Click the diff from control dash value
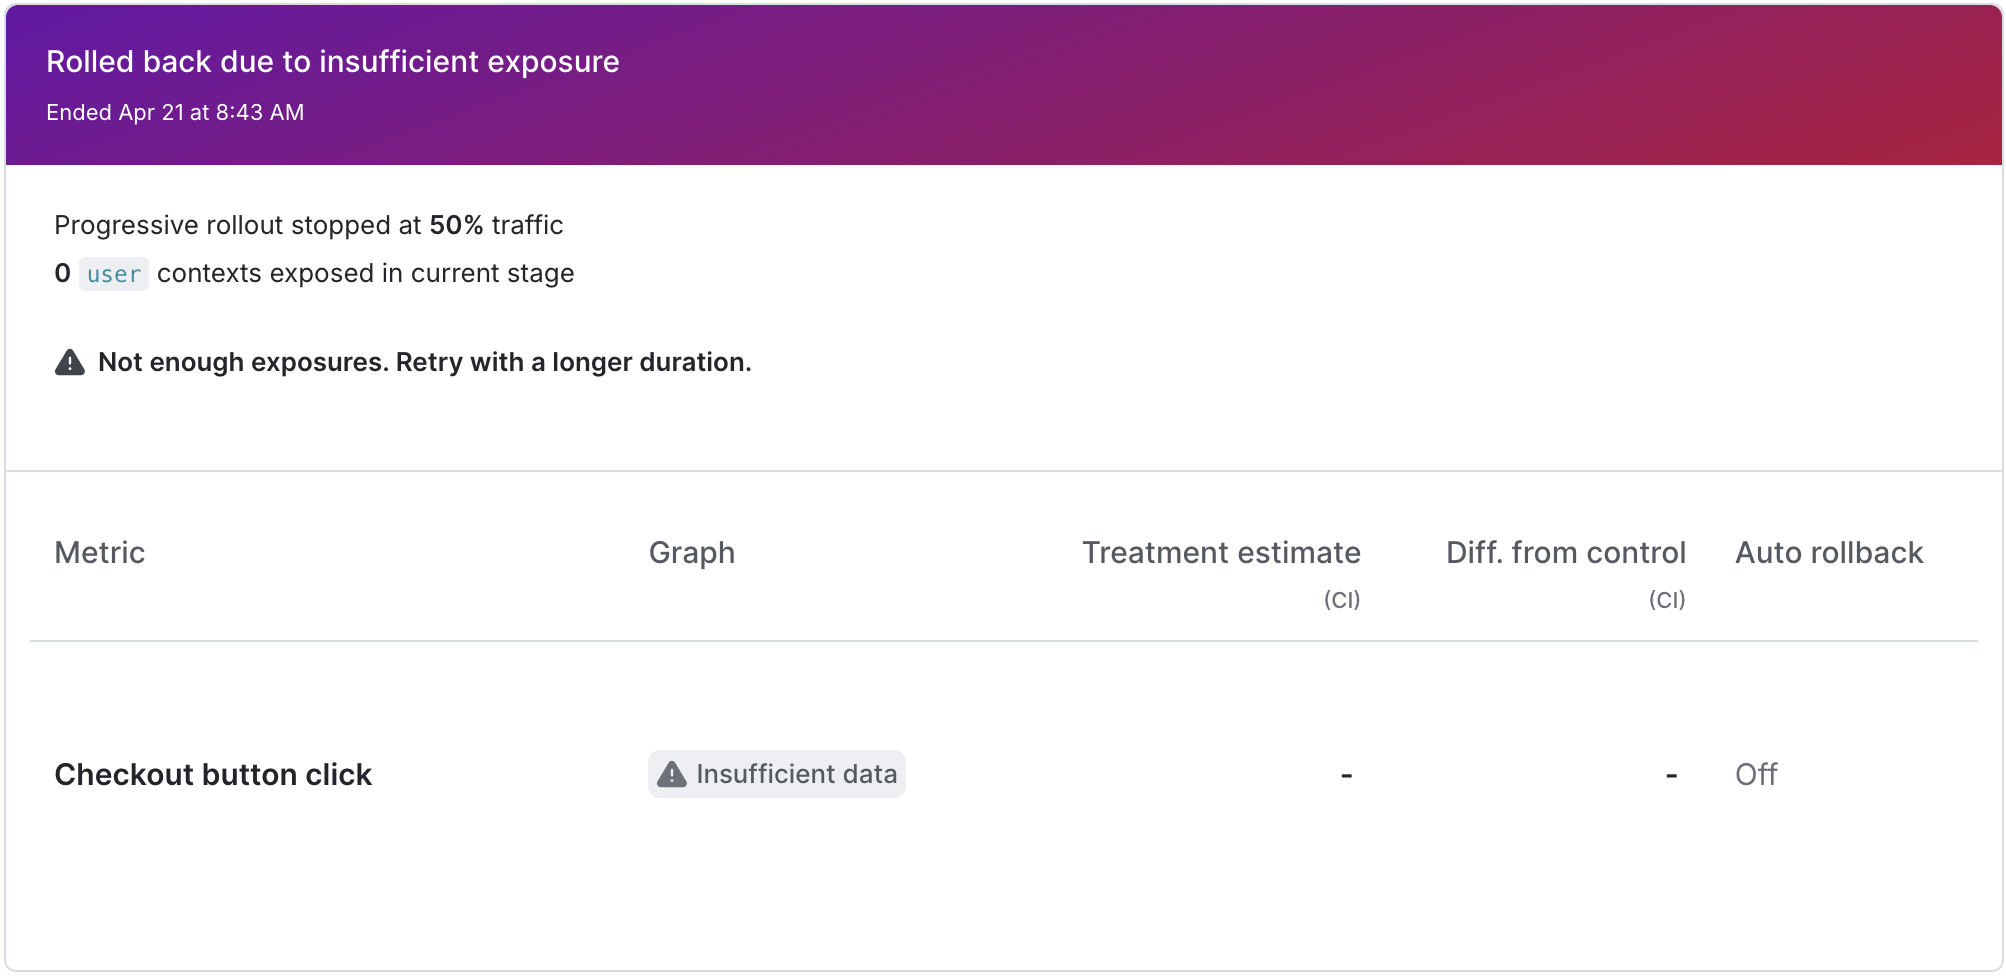This screenshot has width=2006, height=976. click(x=1671, y=775)
